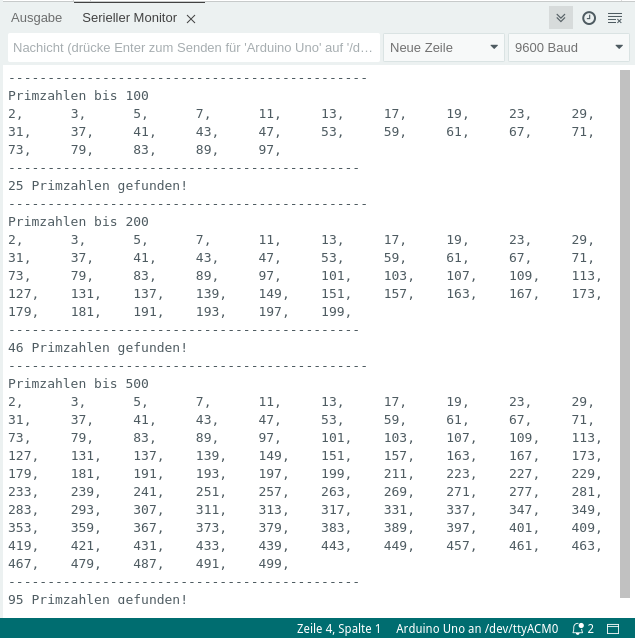
Task: Click the Nachricht serial message input field
Action: [193, 48]
